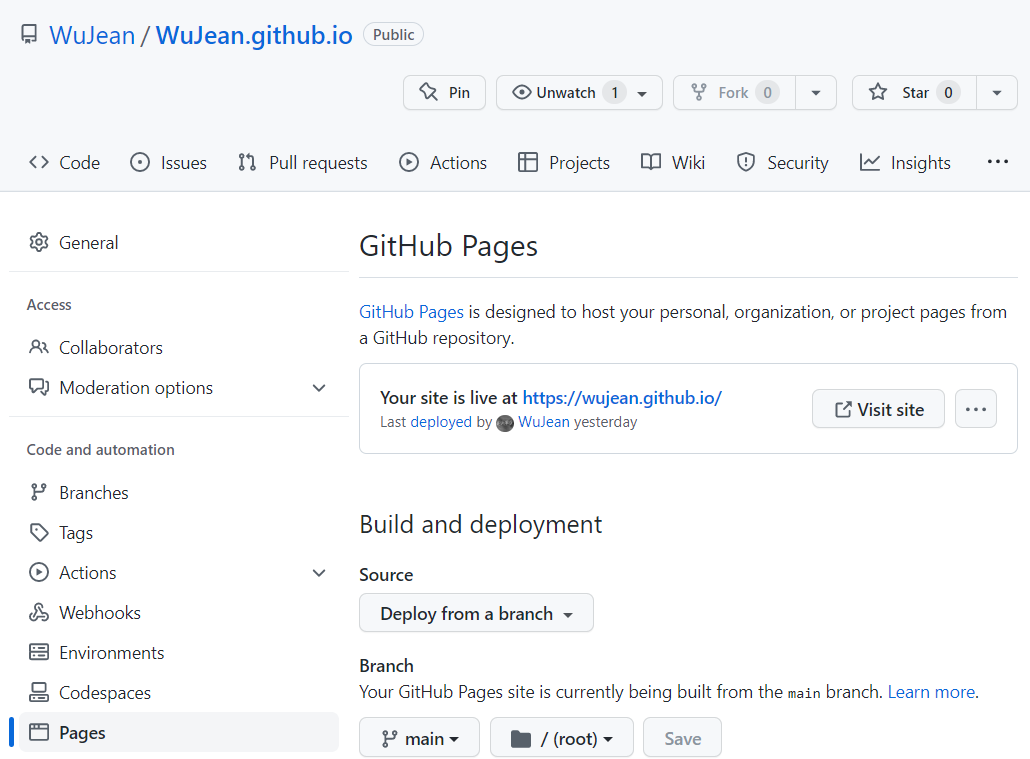This screenshot has width=1030, height=759.
Task: Open the Pull requests tab
Action: click(x=302, y=162)
